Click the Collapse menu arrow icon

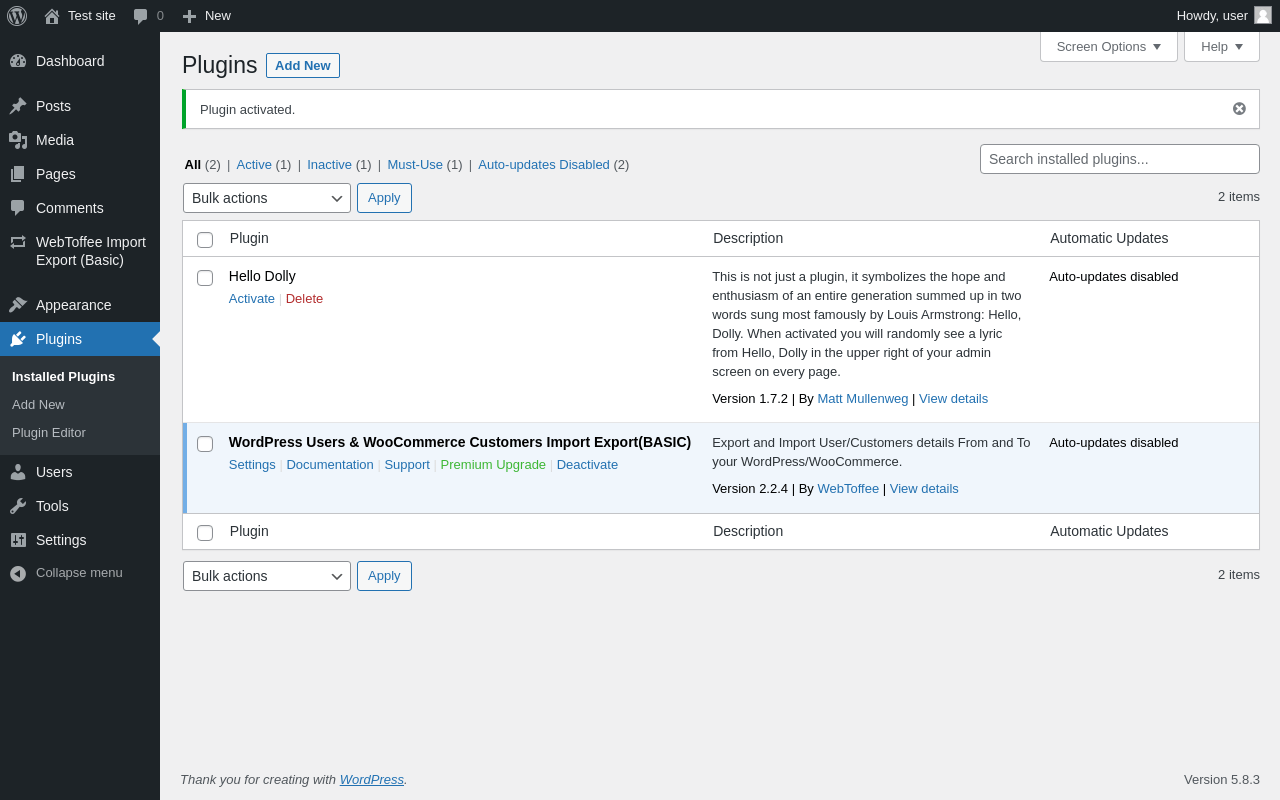point(18,573)
